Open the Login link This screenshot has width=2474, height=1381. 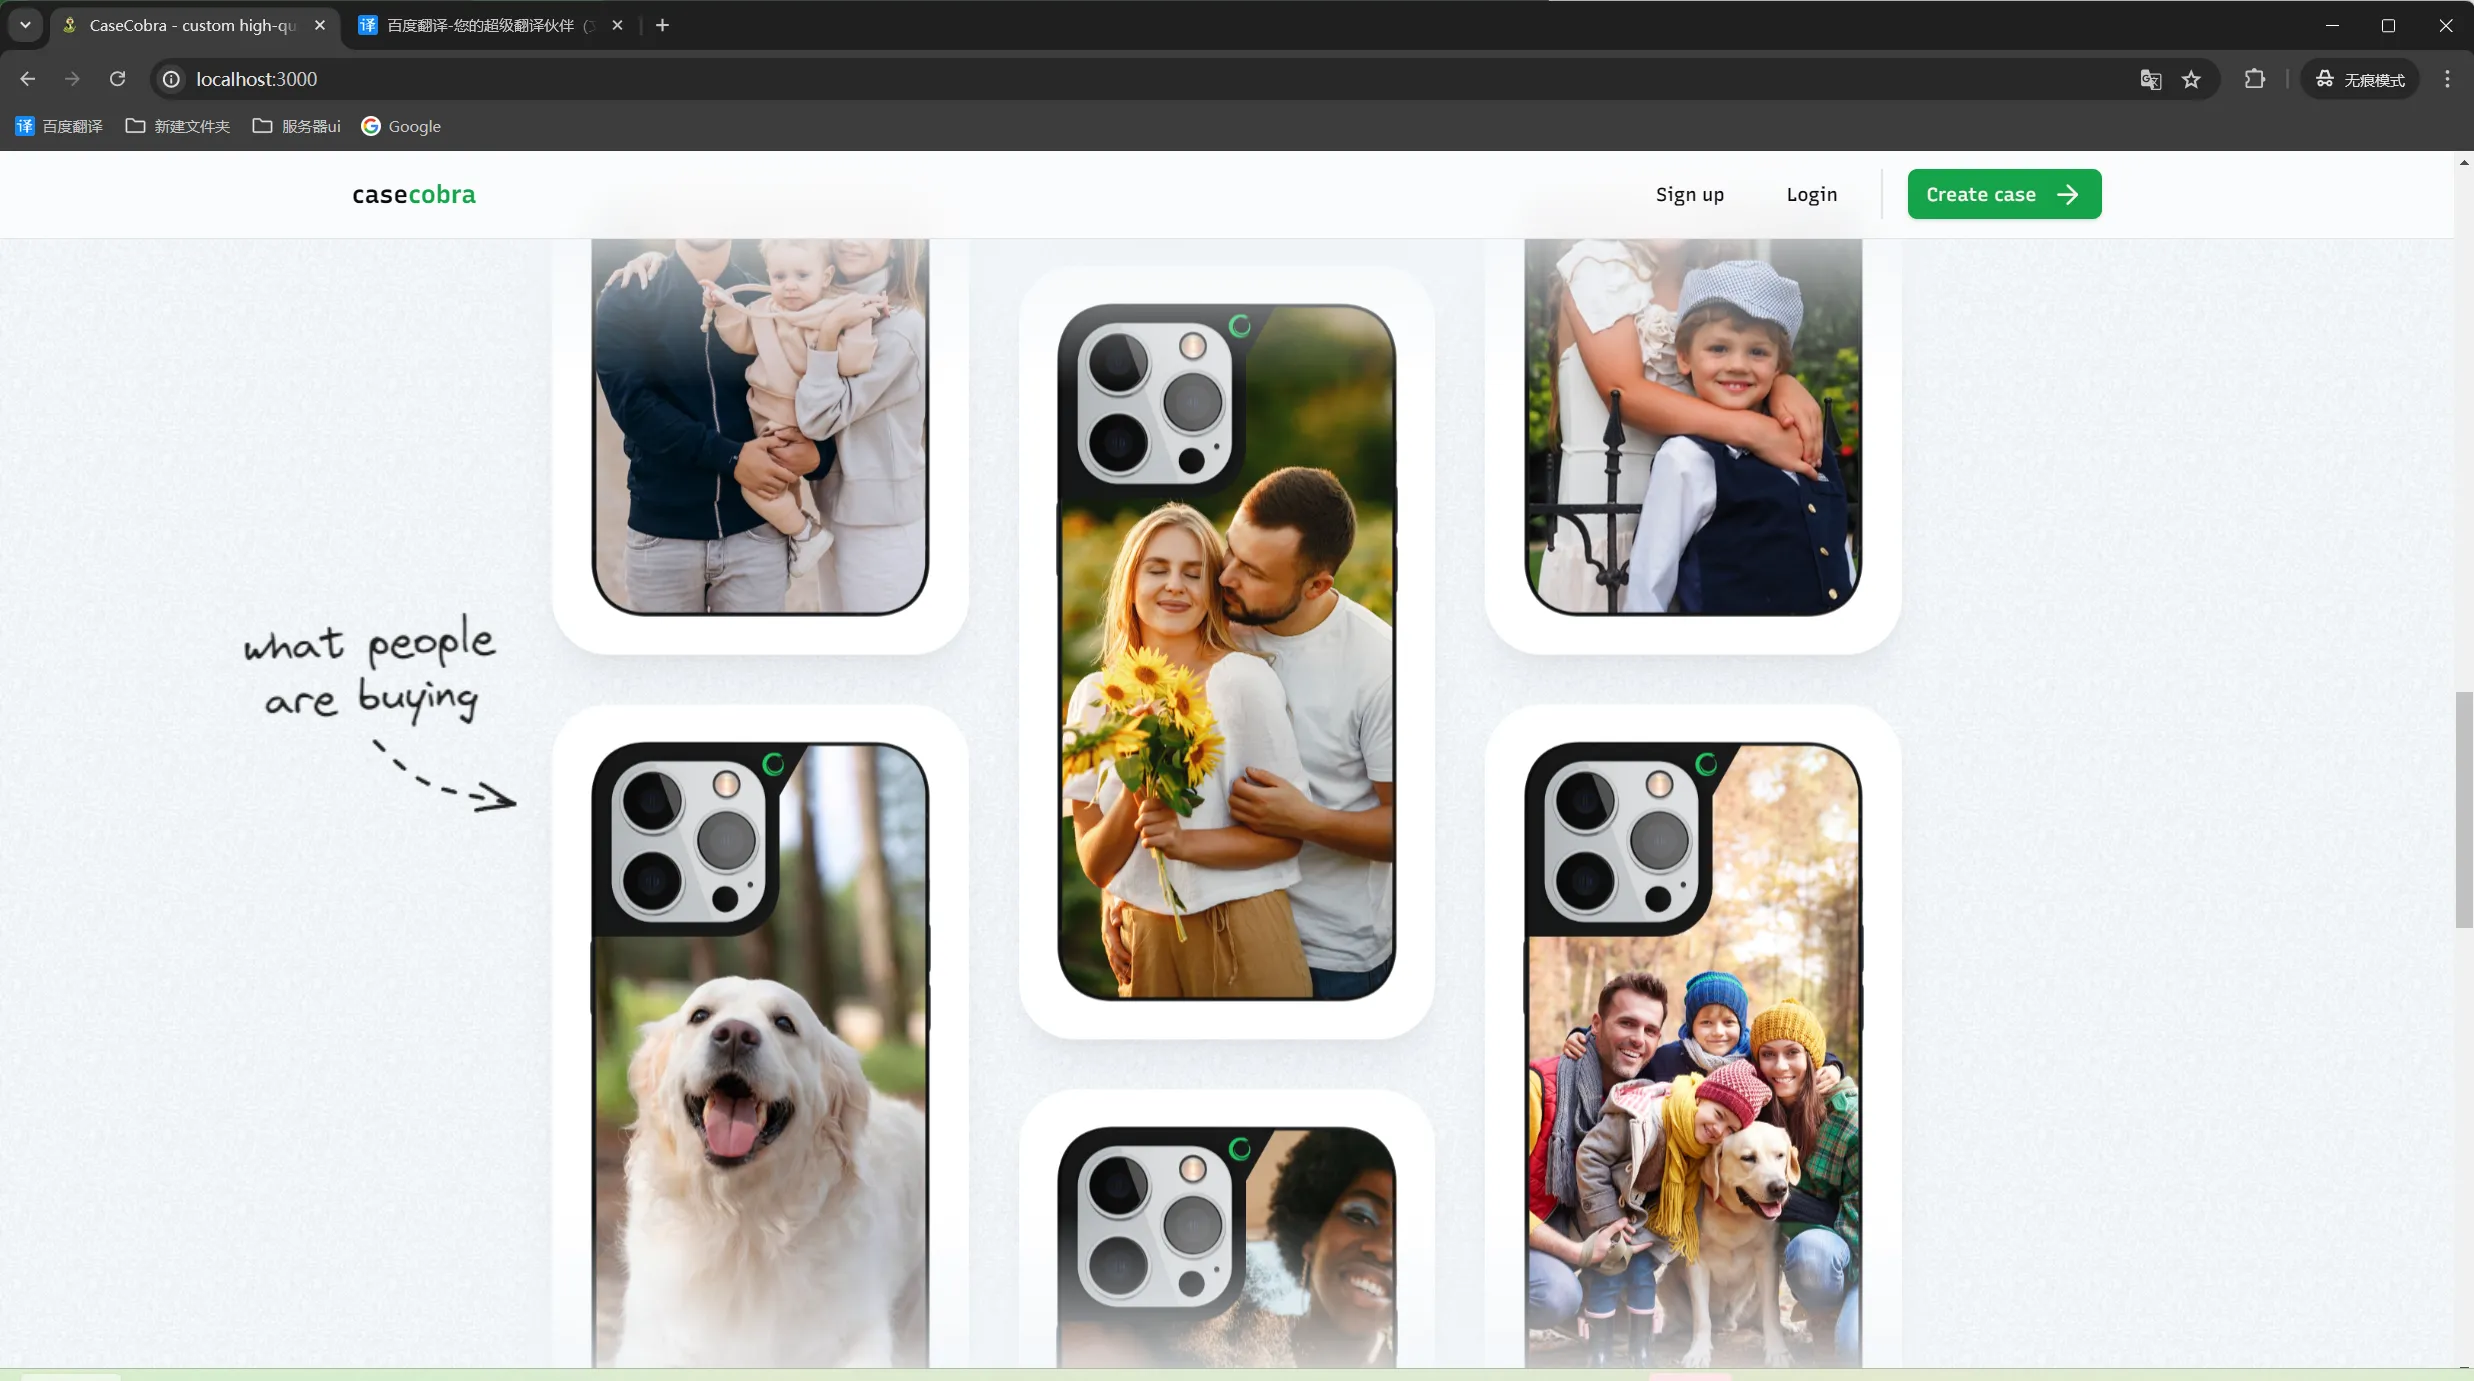click(x=1812, y=194)
